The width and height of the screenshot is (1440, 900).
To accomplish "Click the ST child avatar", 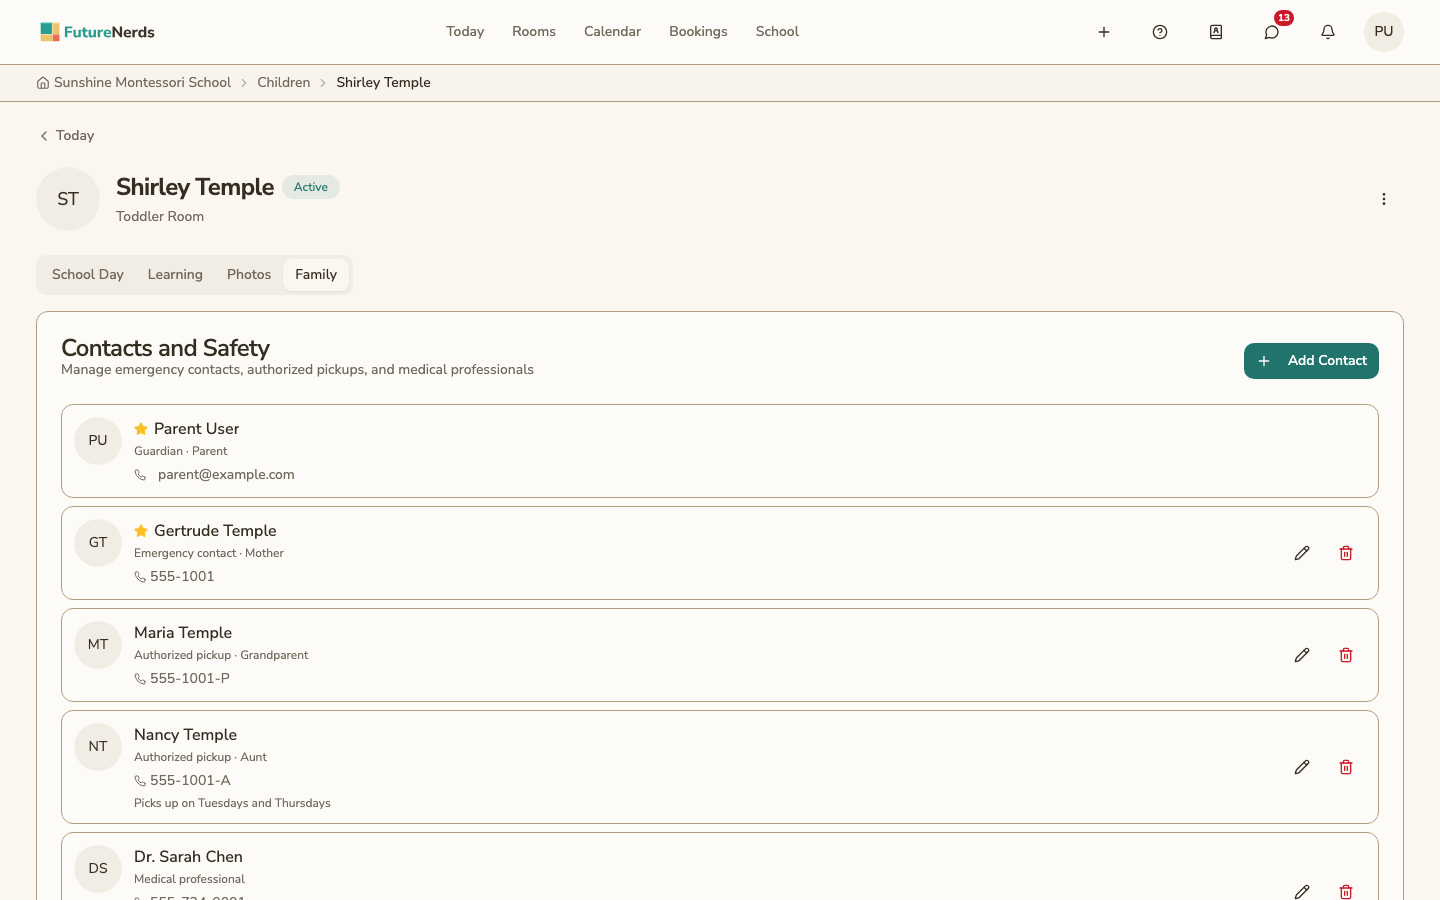I will point(68,199).
